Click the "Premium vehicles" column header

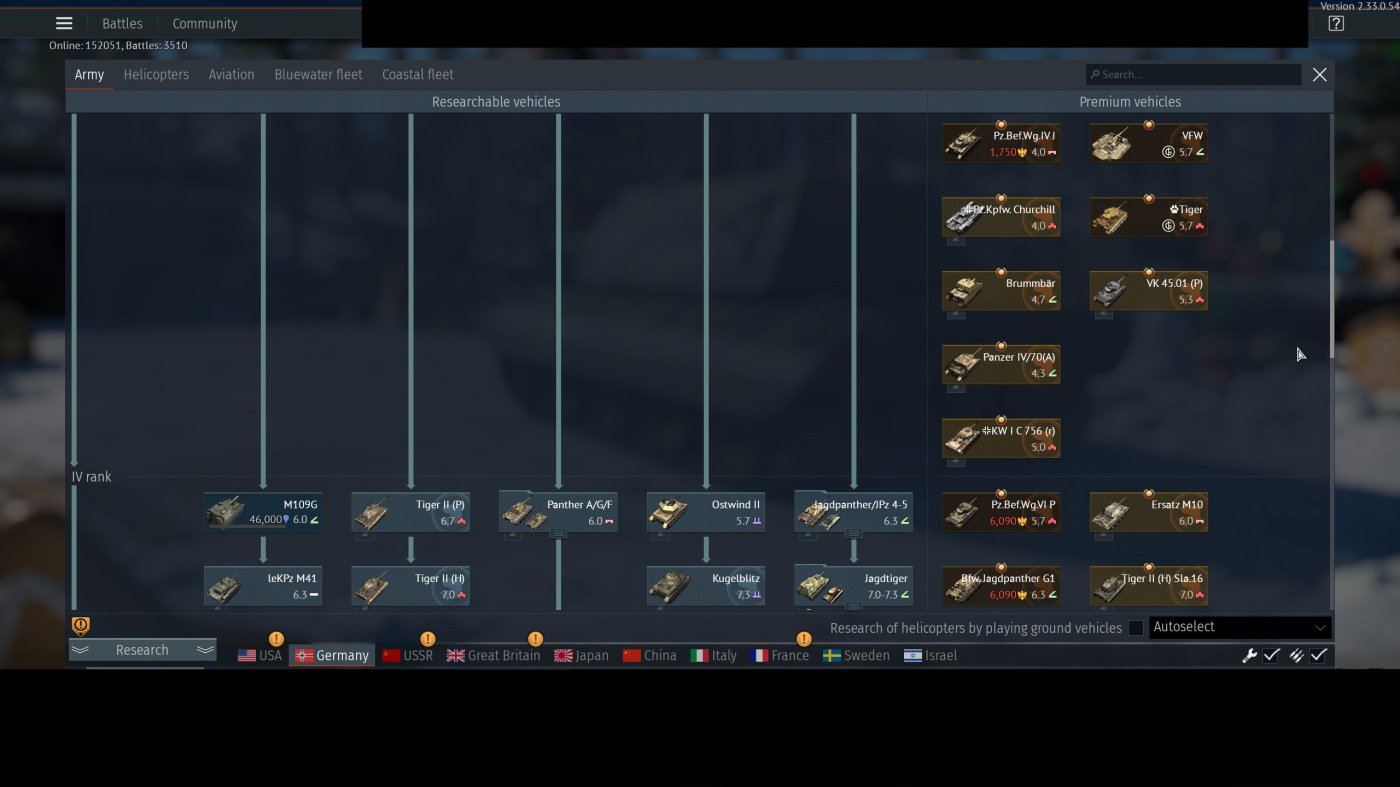[1130, 102]
